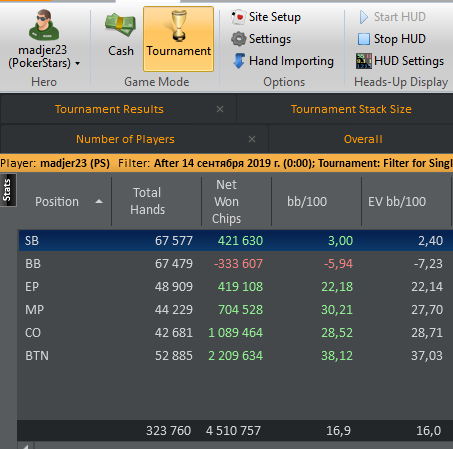The image size is (453, 449).
Task: Click the -333 607 net won value
Action: click(x=238, y=264)
